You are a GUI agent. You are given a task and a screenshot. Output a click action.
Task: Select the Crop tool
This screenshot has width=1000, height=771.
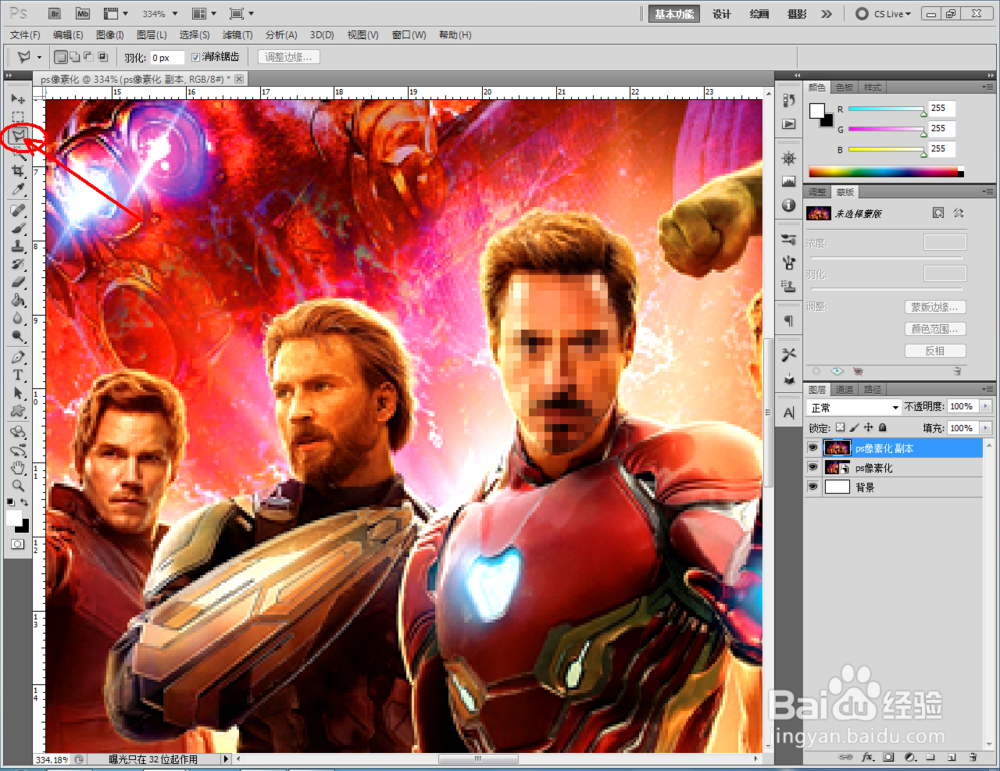[18, 171]
